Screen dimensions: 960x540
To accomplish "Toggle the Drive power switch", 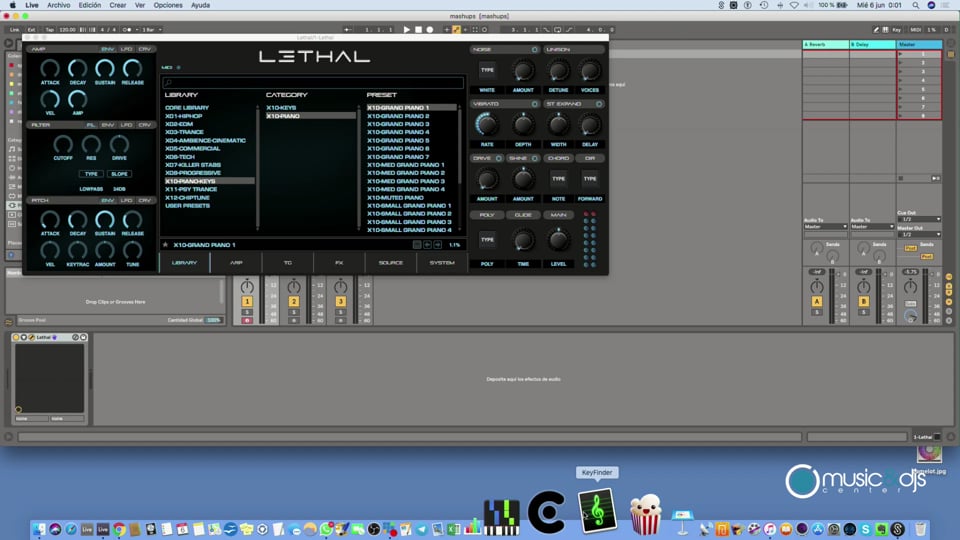I will tap(498, 159).
